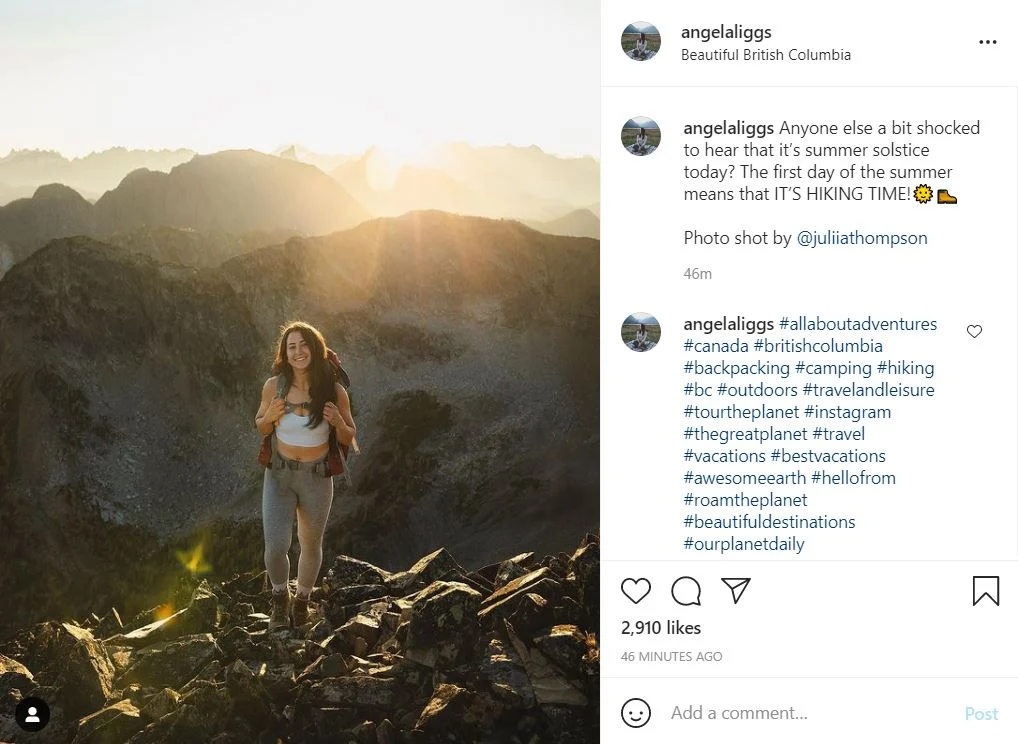Open @juliiathompson photographer profile
The image size is (1018, 744).
click(x=862, y=238)
